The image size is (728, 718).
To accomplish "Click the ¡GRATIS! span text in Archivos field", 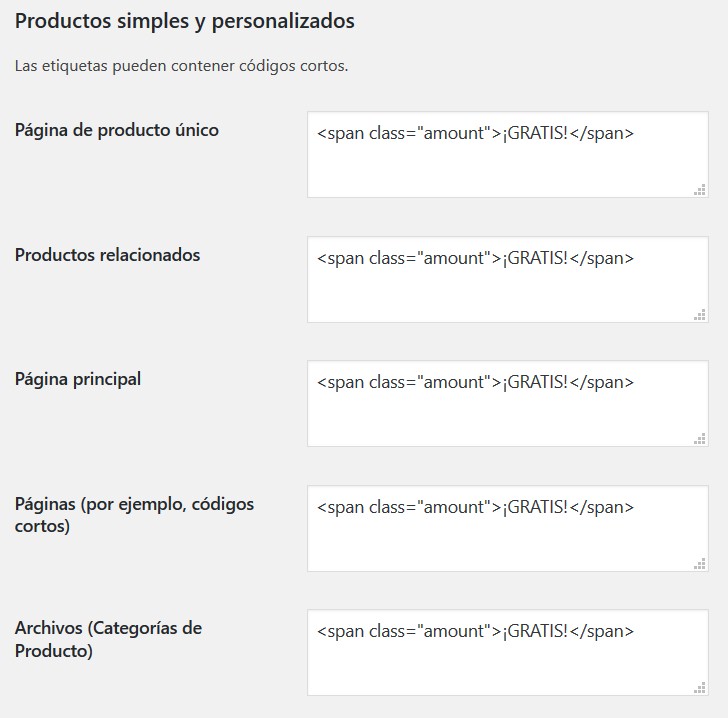I will coord(535,631).
